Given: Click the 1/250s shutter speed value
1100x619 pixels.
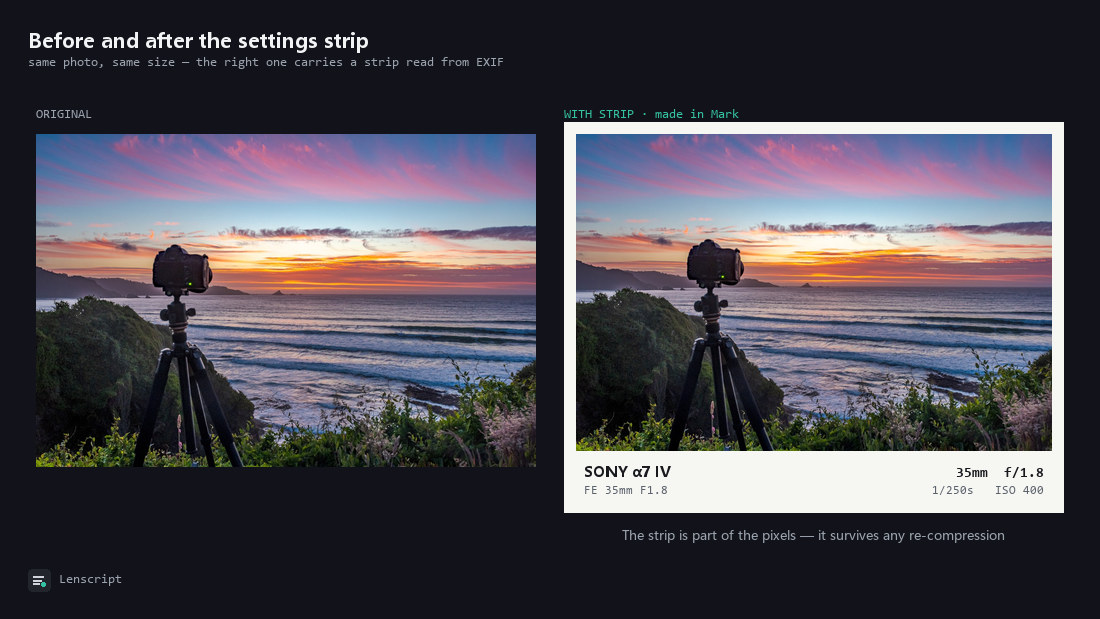Looking at the screenshot, I should coord(953,490).
